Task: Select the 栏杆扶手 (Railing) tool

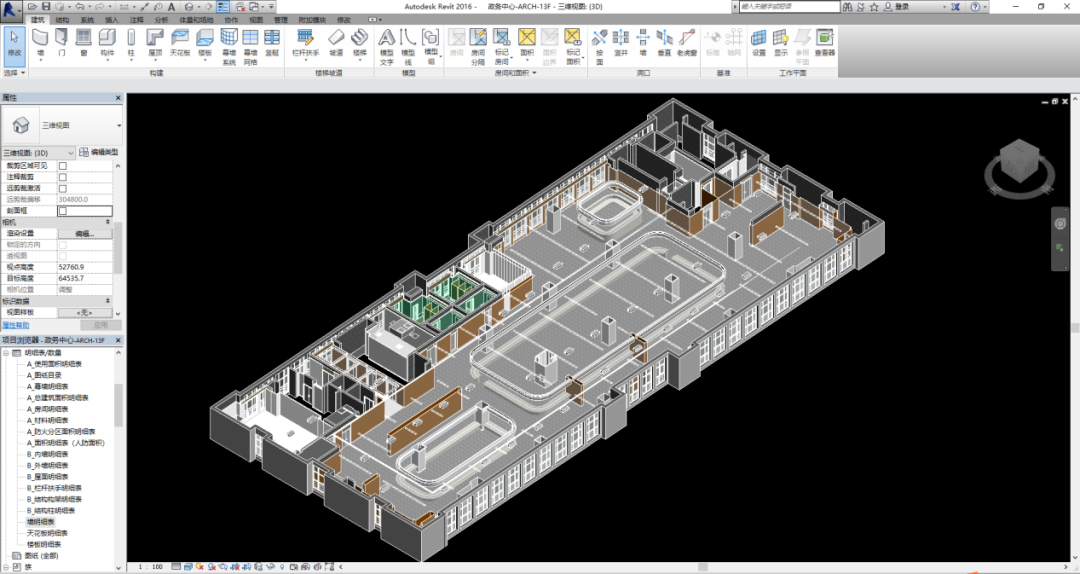Action: click(x=305, y=43)
